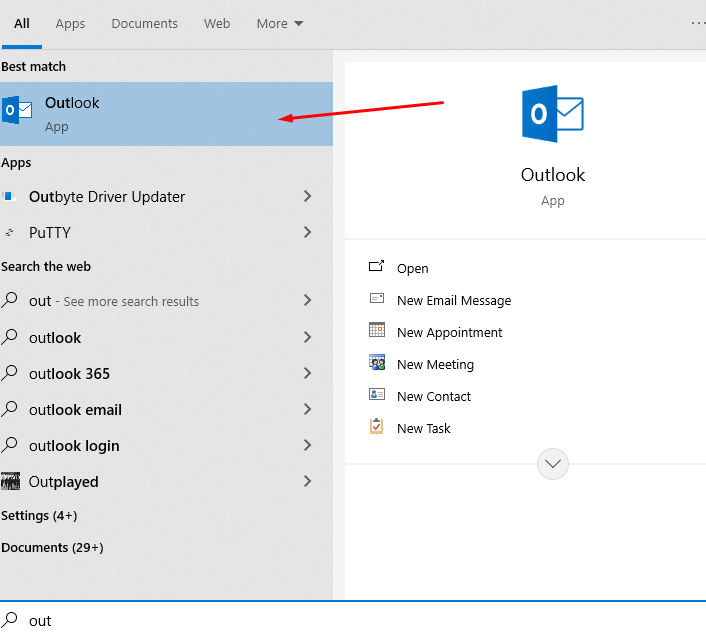Click magnifier icon beside 'outlook email'
Screen dimensions: 706x637
pos(9,409)
